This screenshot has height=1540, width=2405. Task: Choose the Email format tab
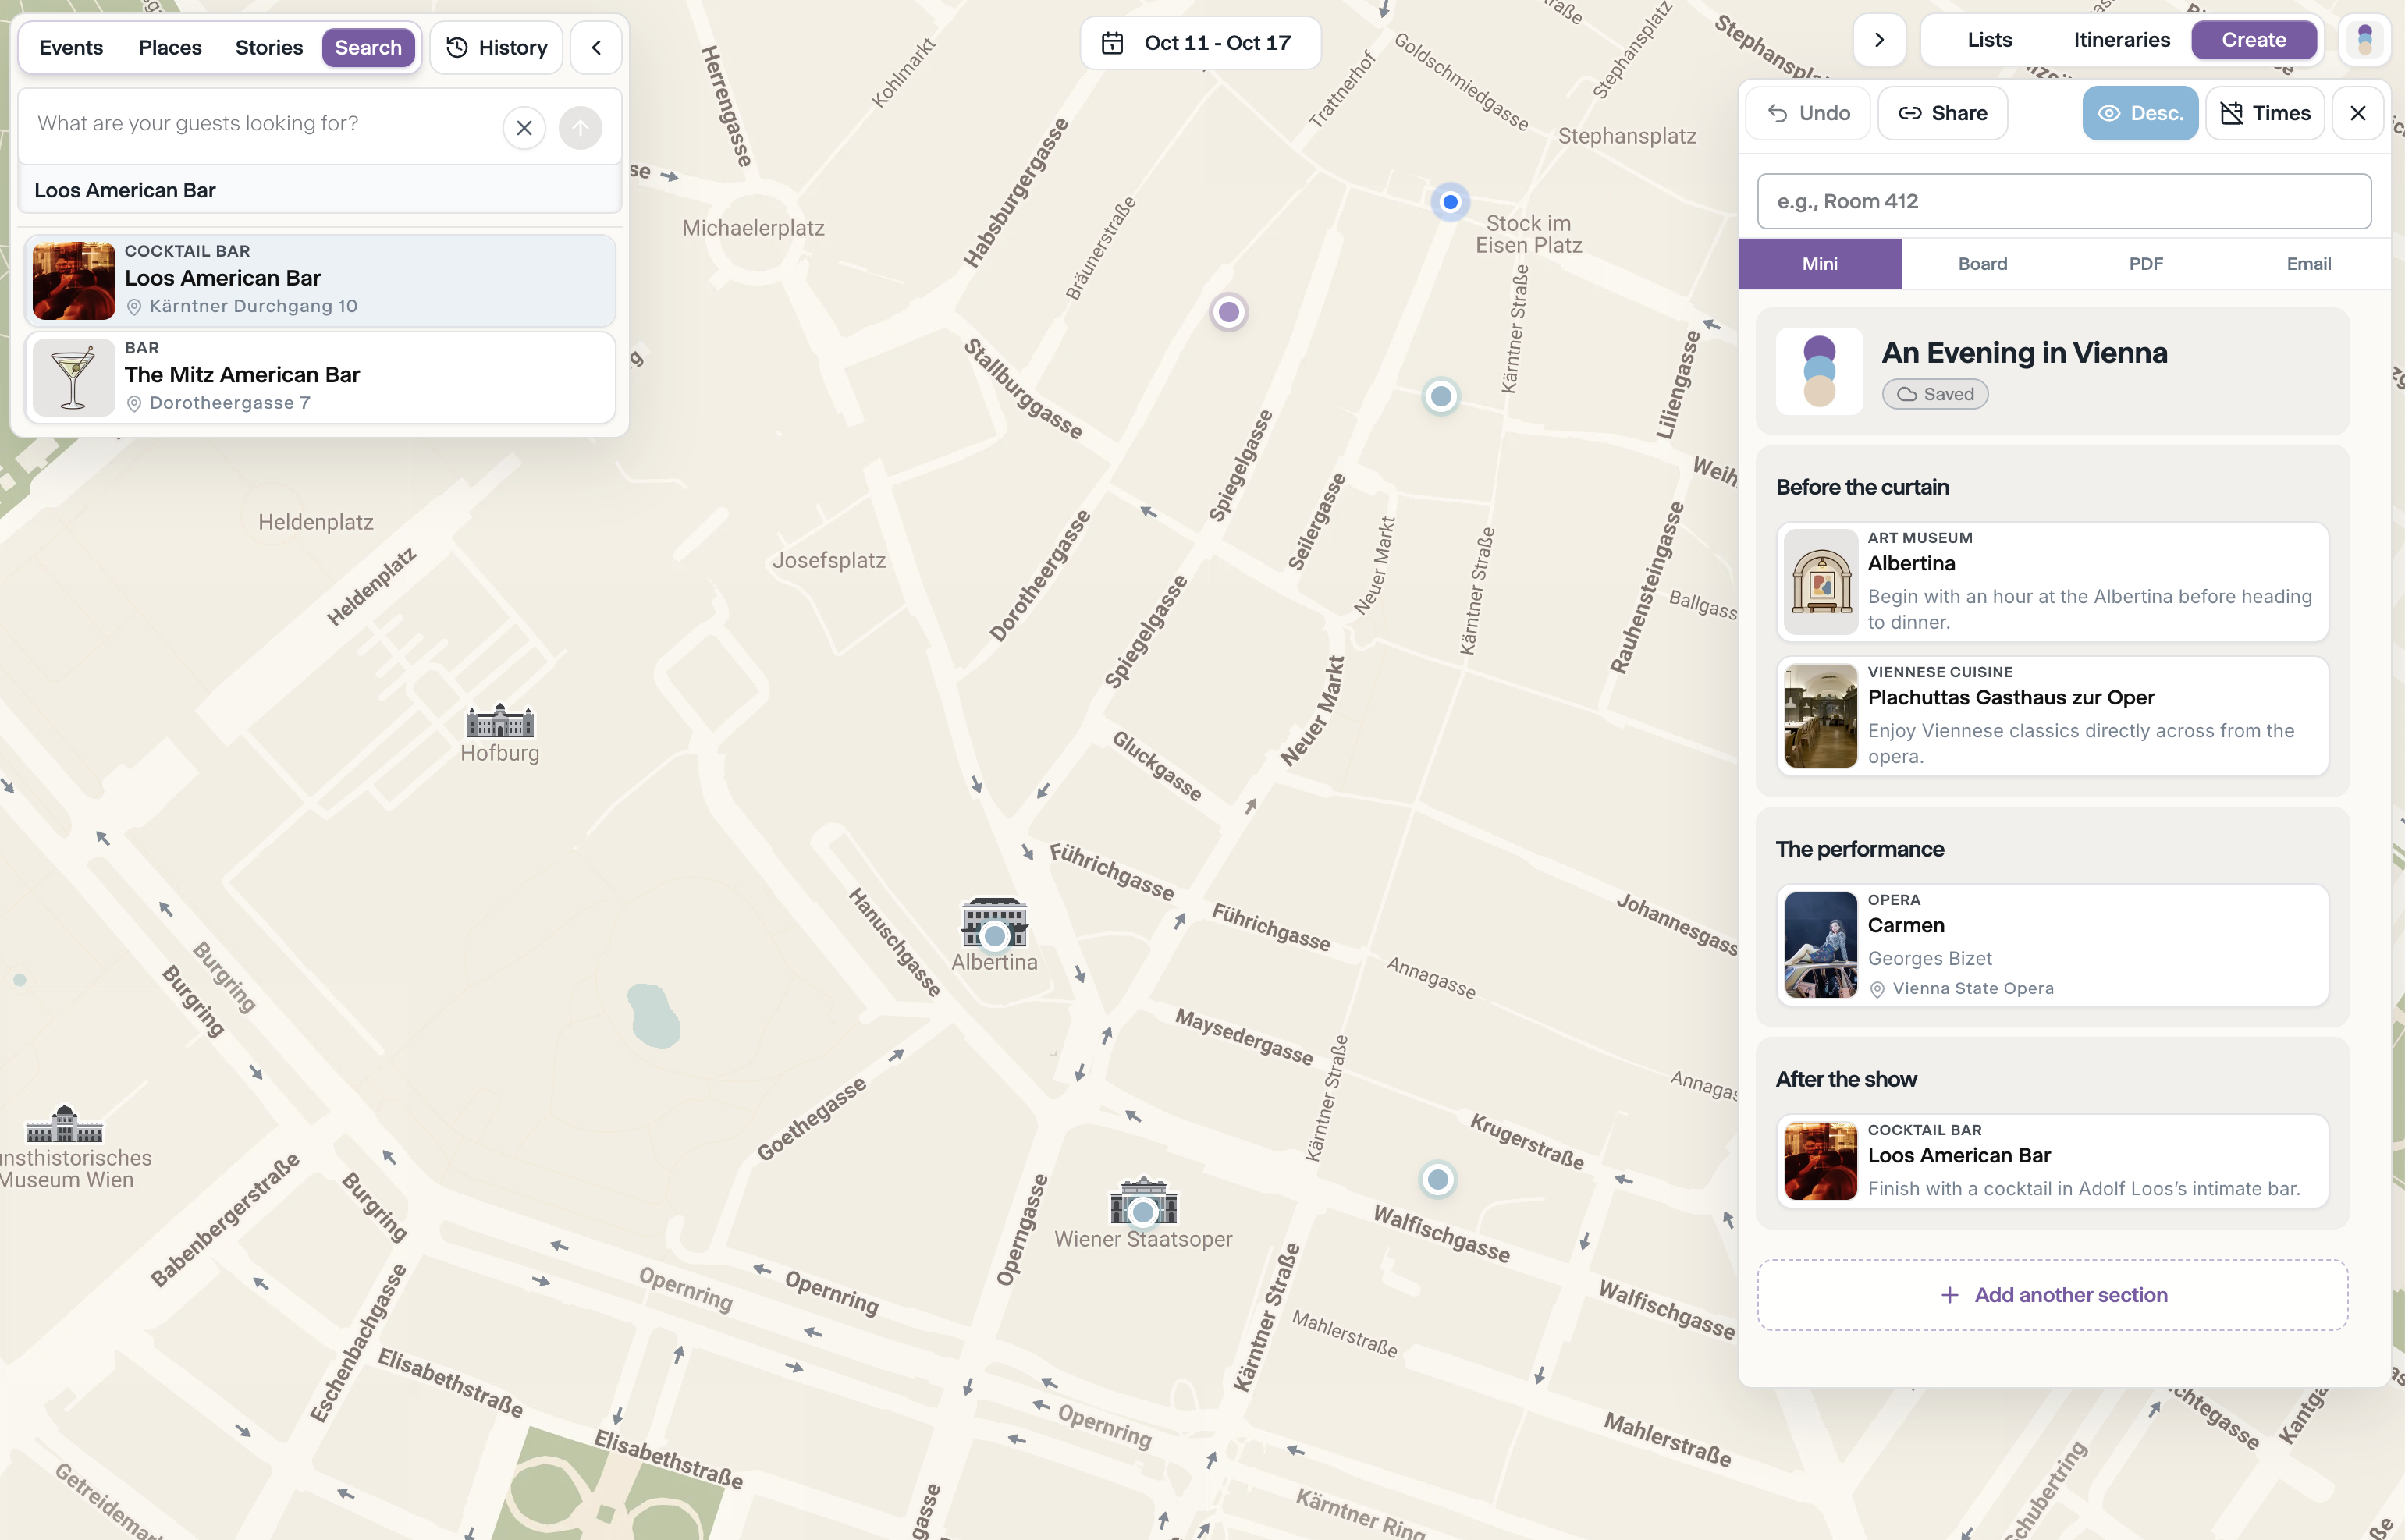[2308, 263]
